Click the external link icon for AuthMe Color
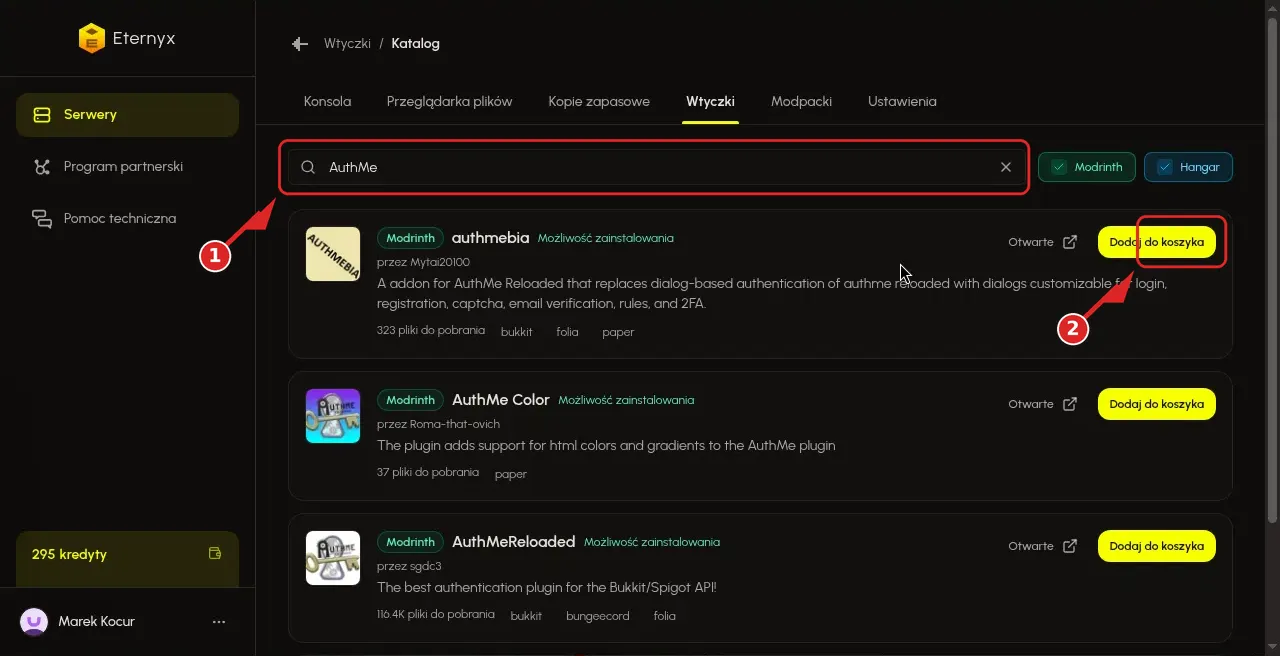The height and width of the screenshot is (656, 1280). coord(1070,404)
